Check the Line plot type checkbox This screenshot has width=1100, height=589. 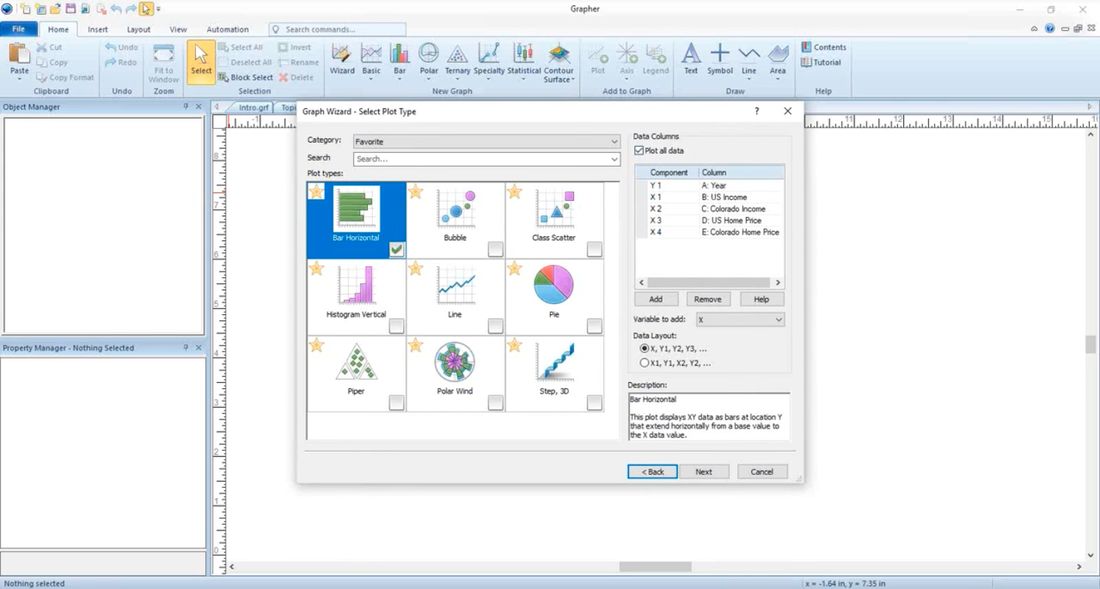click(x=495, y=326)
